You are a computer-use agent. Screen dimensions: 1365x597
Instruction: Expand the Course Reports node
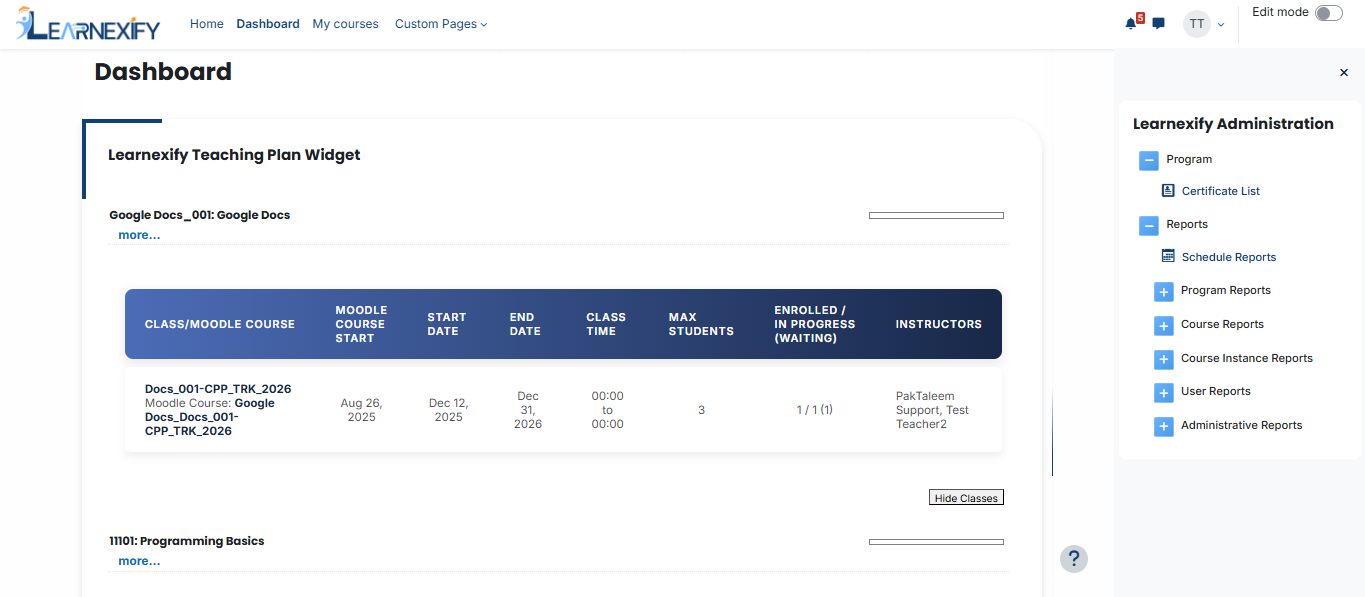point(1163,325)
